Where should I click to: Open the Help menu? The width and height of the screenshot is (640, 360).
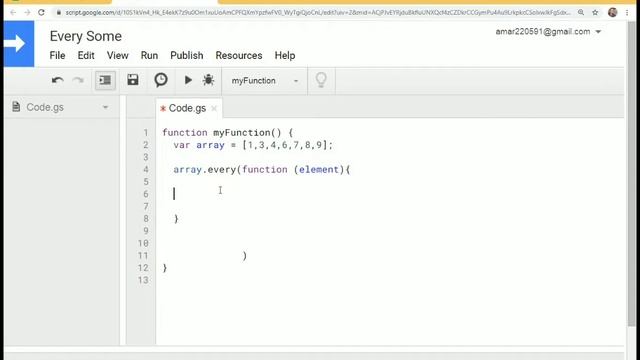coord(285,56)
